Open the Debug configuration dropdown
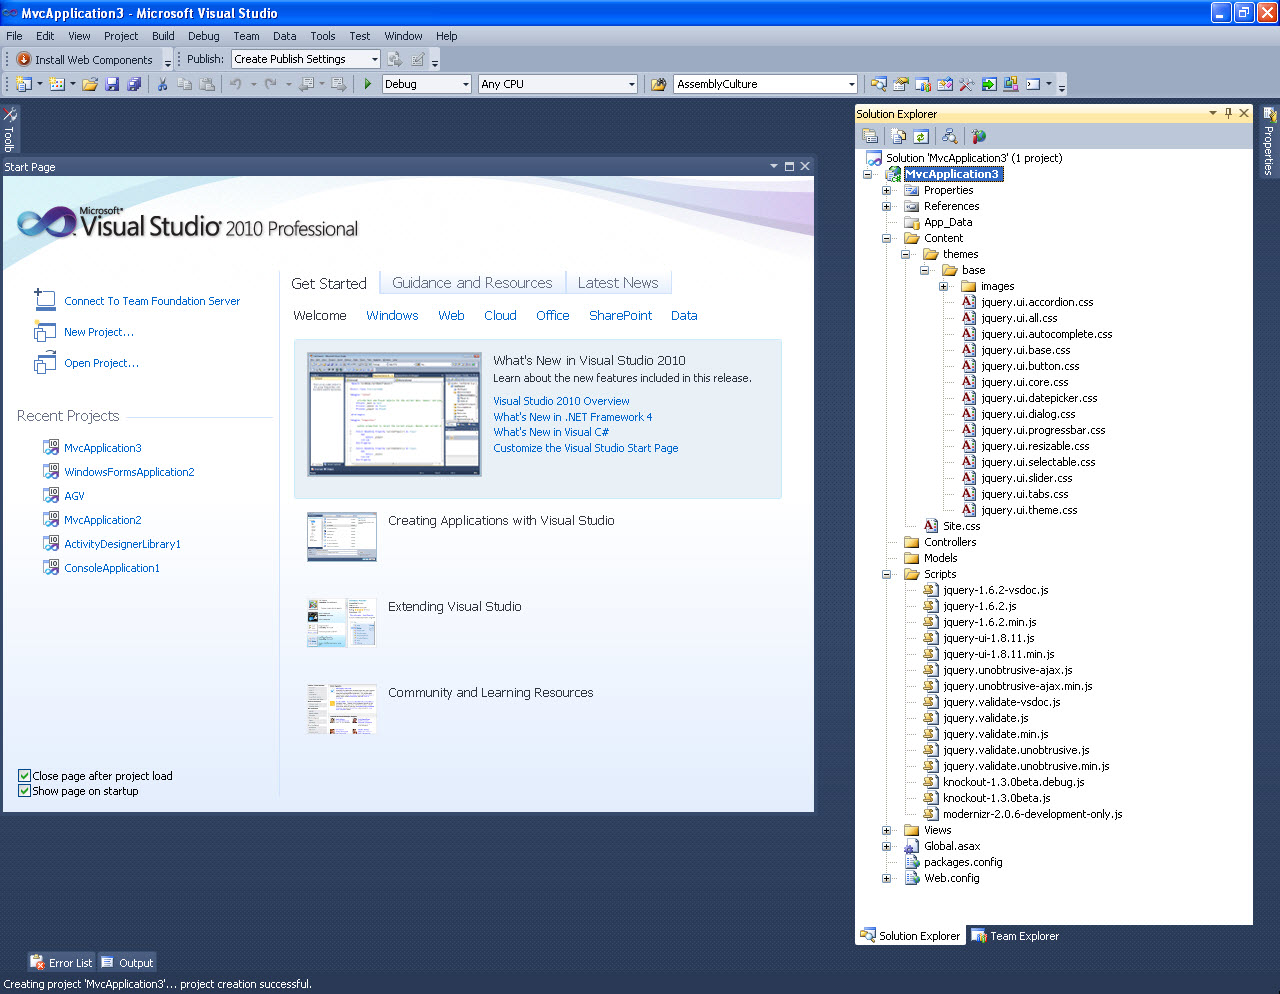 pos(466,84)
